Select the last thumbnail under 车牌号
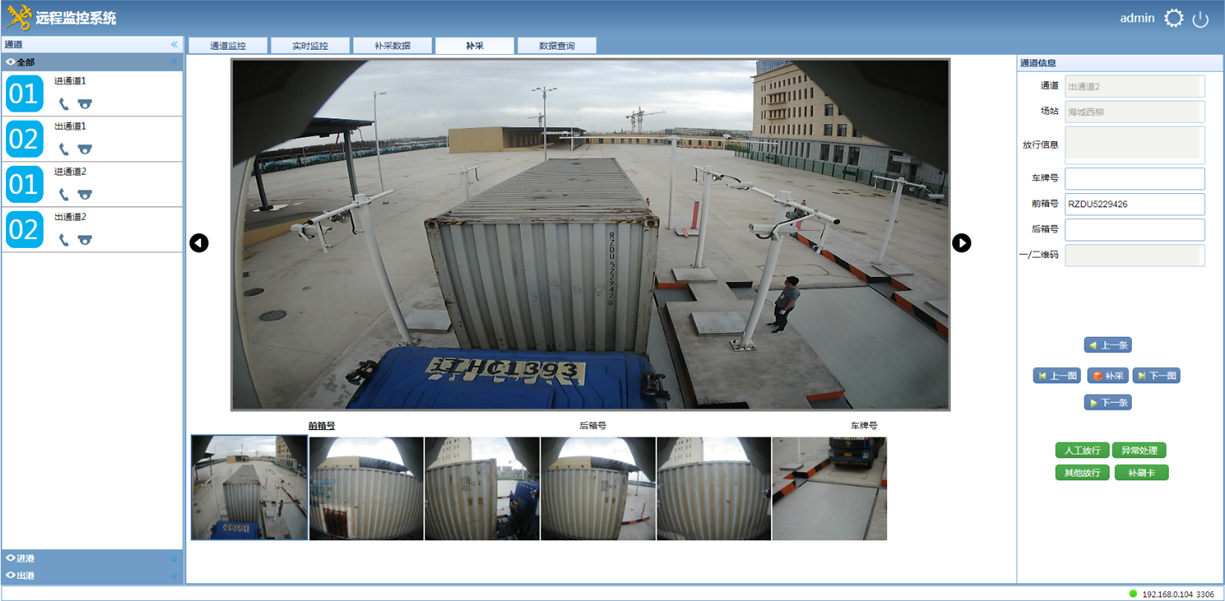1225x601 pixels. 830,488
